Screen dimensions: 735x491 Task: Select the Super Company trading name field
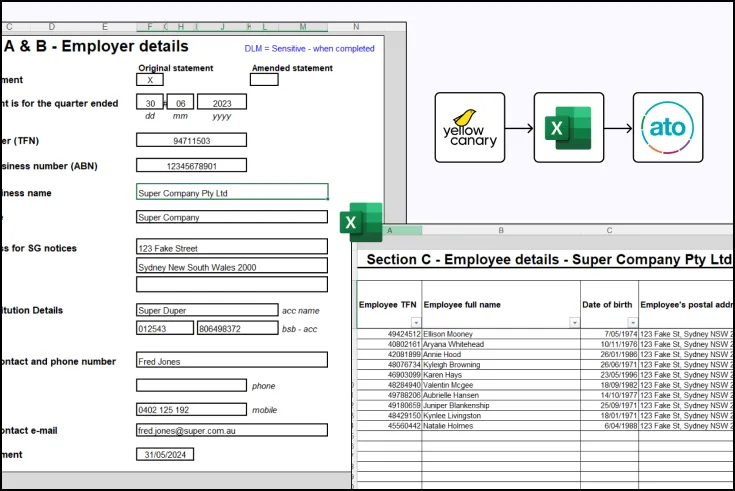coord(232,217)
